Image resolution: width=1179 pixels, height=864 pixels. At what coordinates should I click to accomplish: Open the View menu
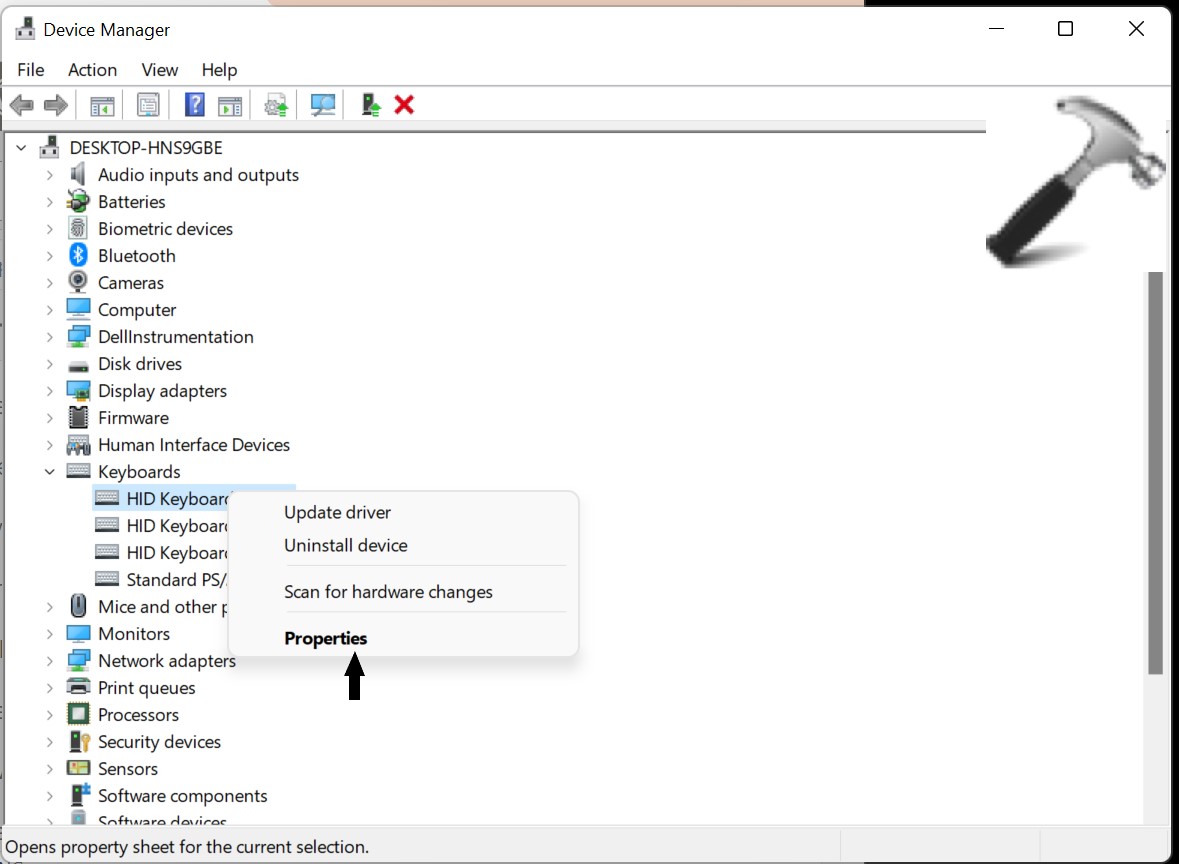pos(159,70)
